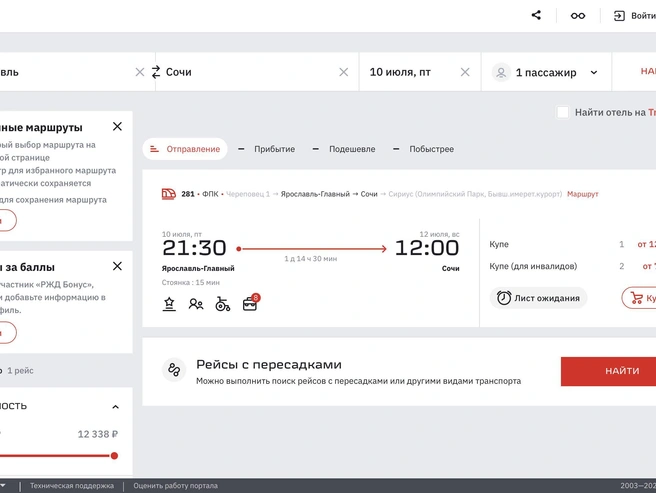
Task: Click the Лист ожидания button
Action: click(538, 298)
